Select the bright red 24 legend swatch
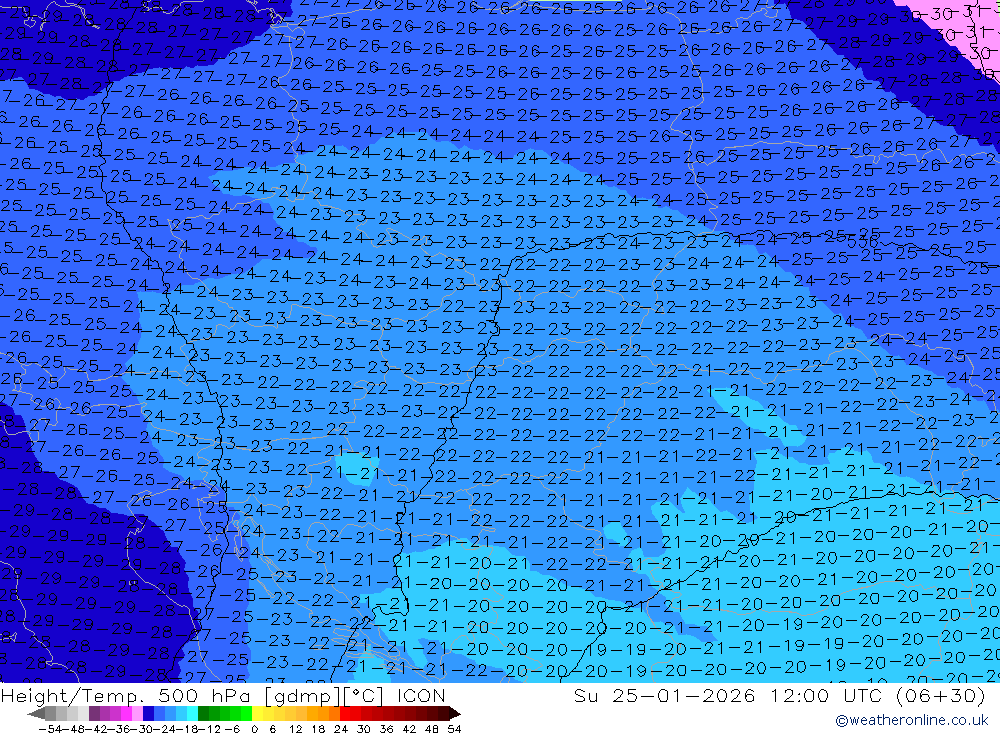Screen dimensions: 1000x733 [x=345, y=714]
